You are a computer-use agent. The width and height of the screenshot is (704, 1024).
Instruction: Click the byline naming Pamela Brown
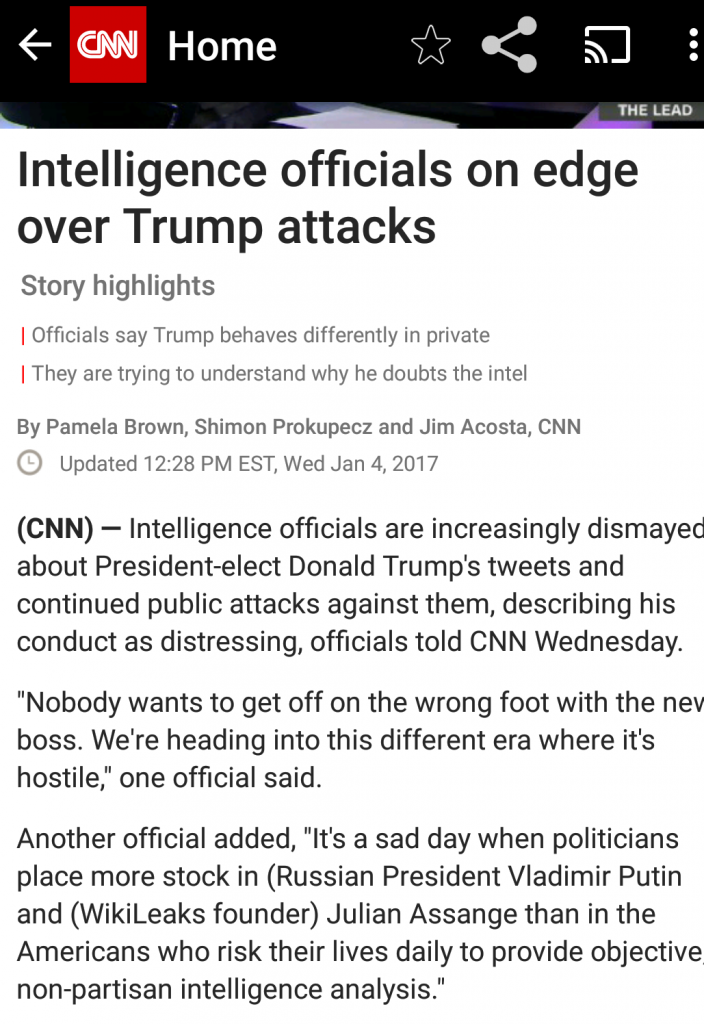[x=299, y=427]
